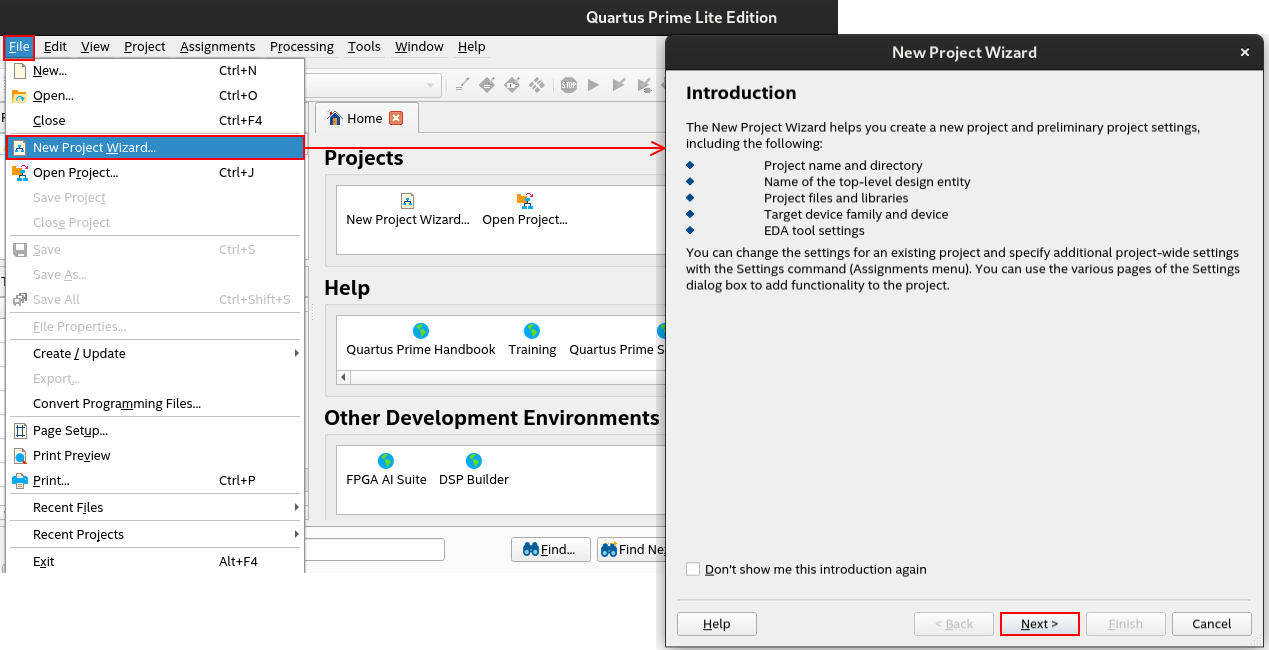Click the Stop compilation toolbar icon
Viewport: 1269px width, 650px height.
(569, 85)
